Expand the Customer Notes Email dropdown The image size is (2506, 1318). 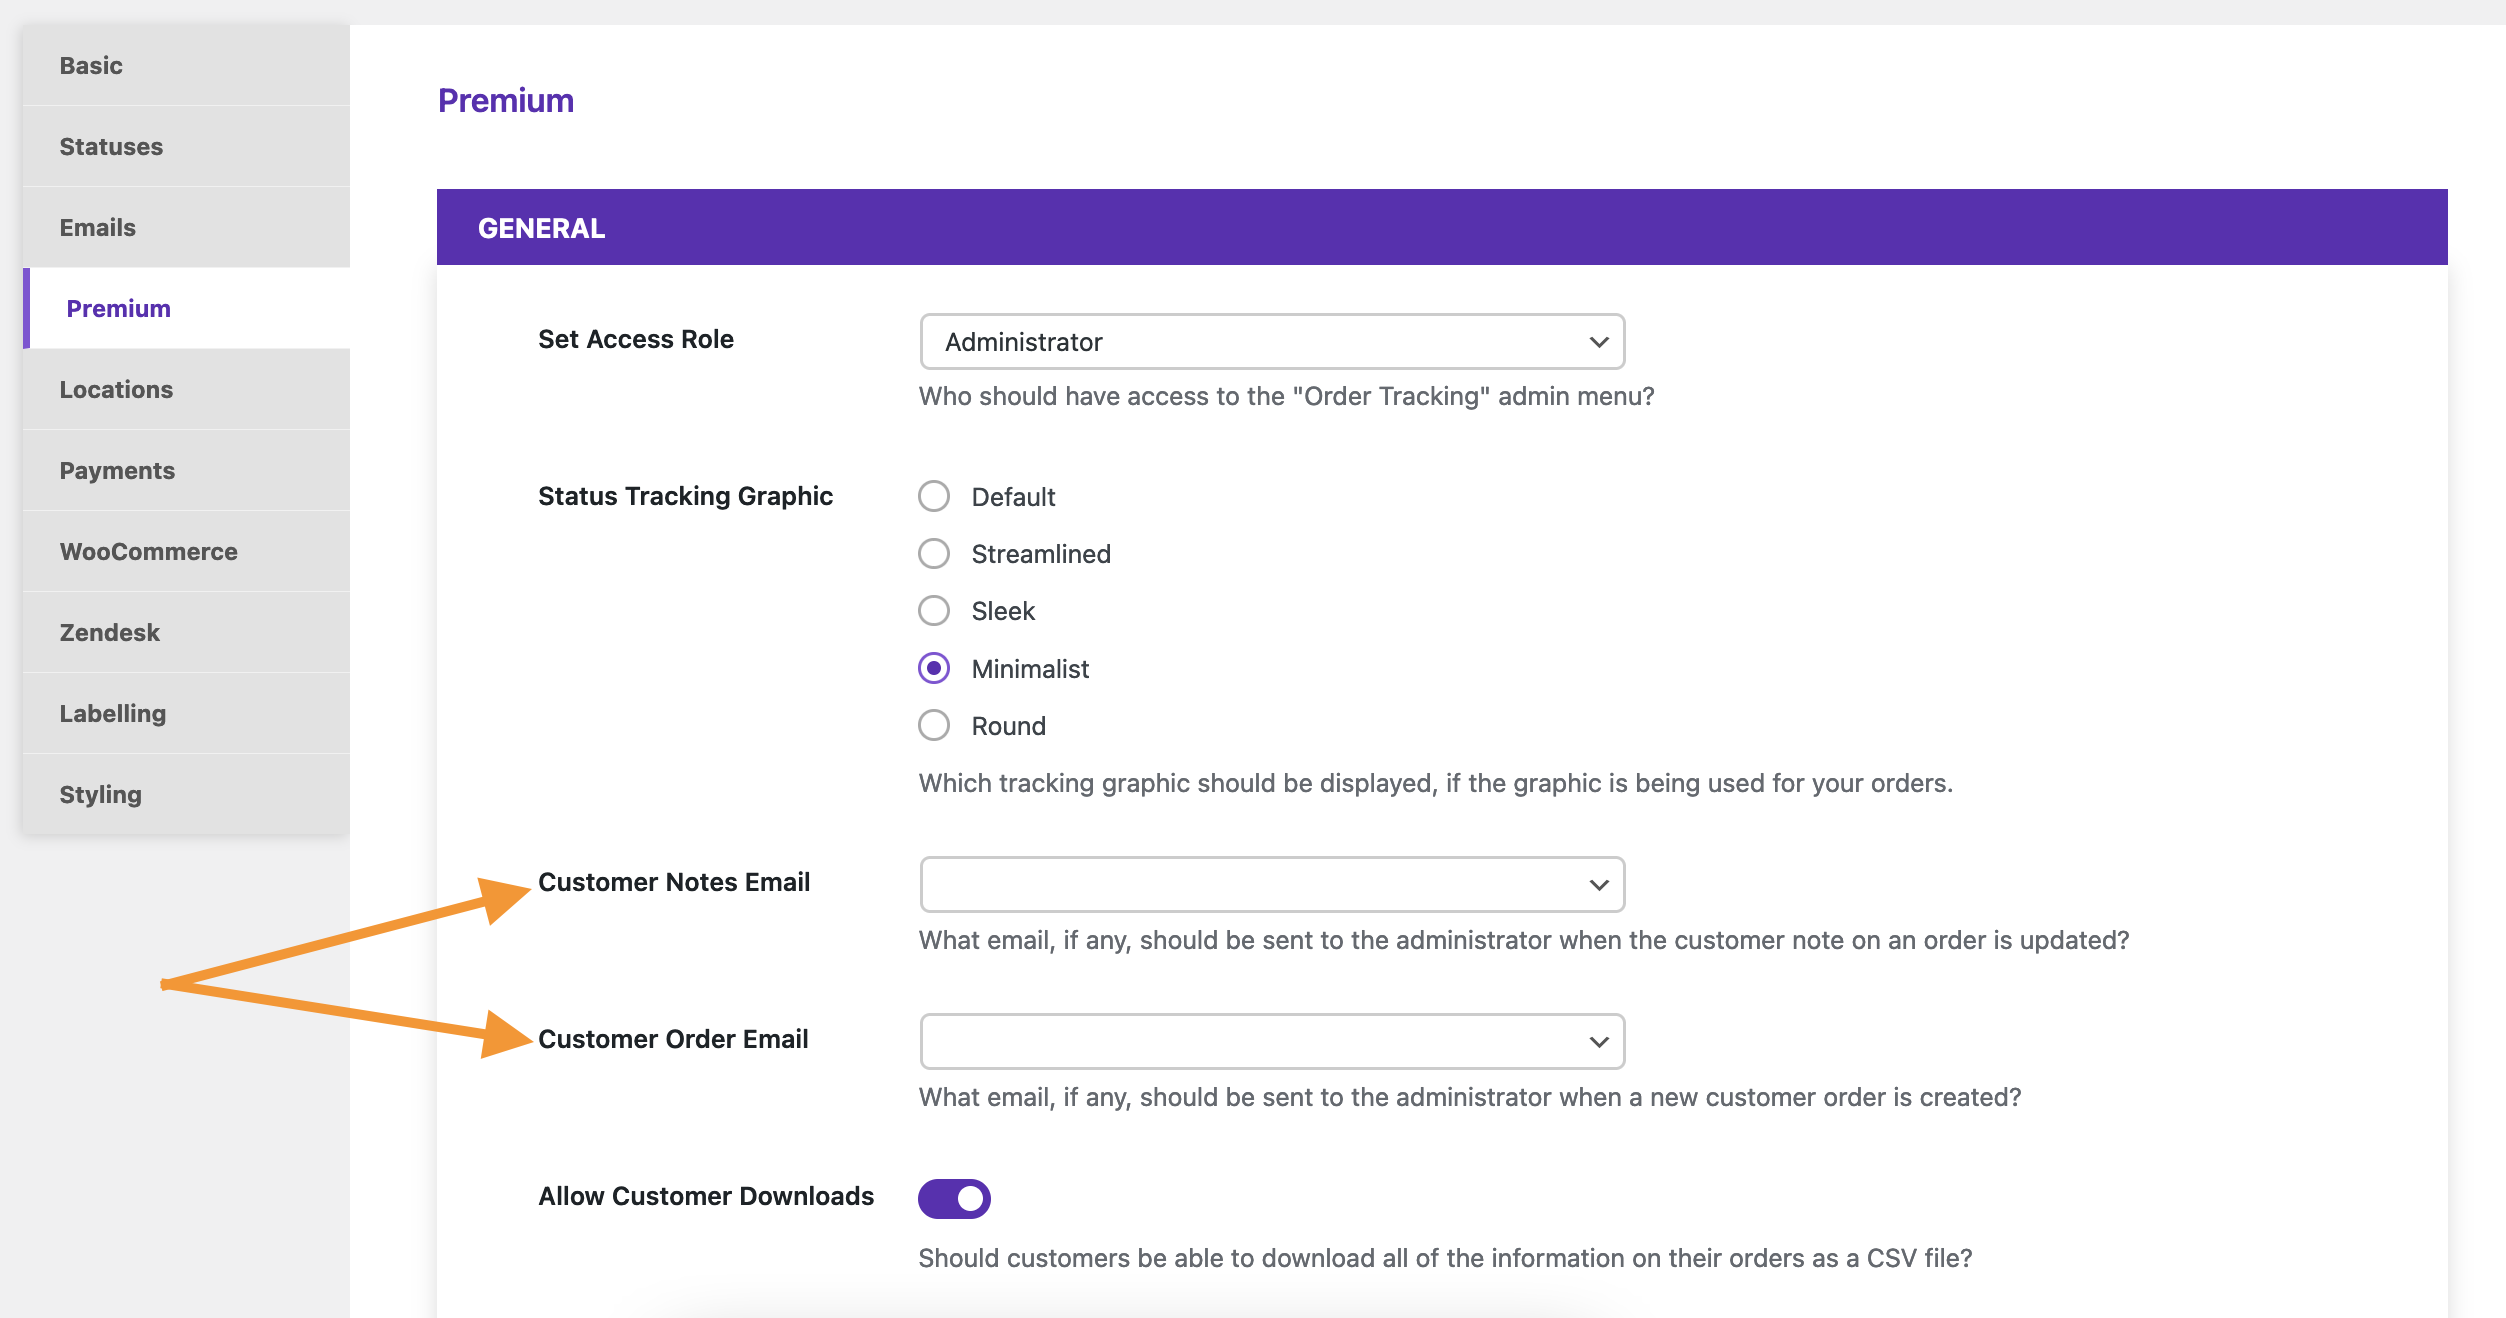(x=1272, y=884)
